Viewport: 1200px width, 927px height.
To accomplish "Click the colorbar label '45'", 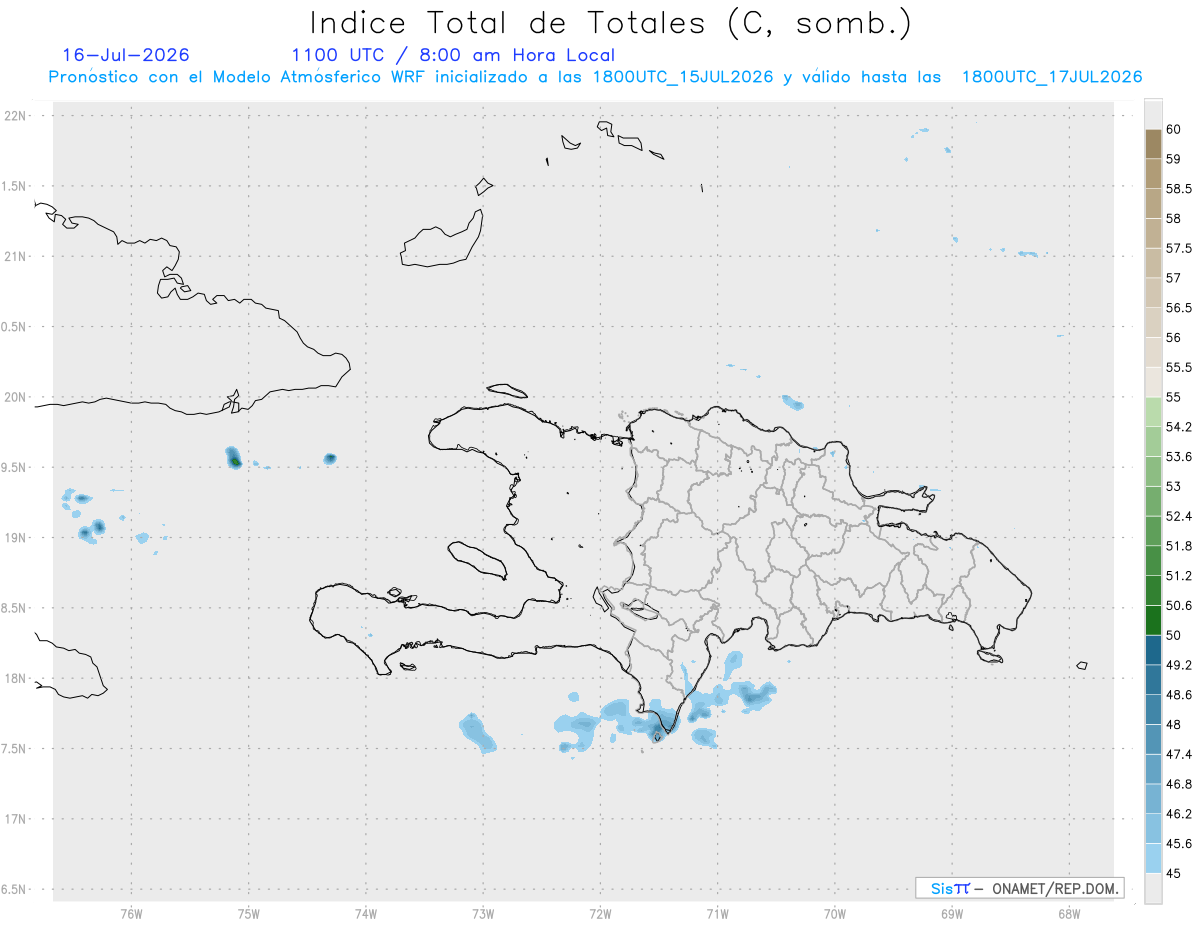I will pos(1174,873).
